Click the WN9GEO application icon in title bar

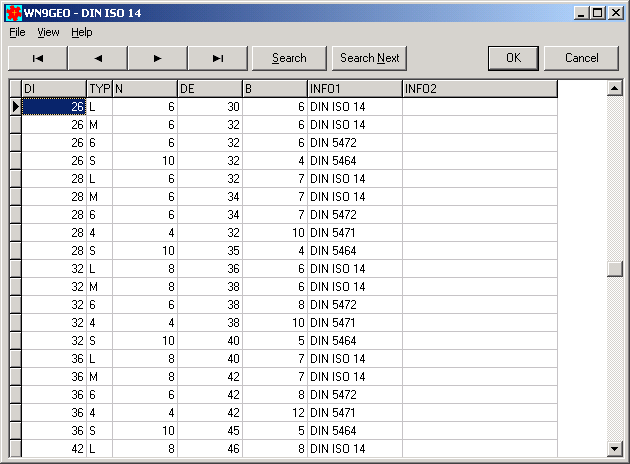[x=12, y=12]
